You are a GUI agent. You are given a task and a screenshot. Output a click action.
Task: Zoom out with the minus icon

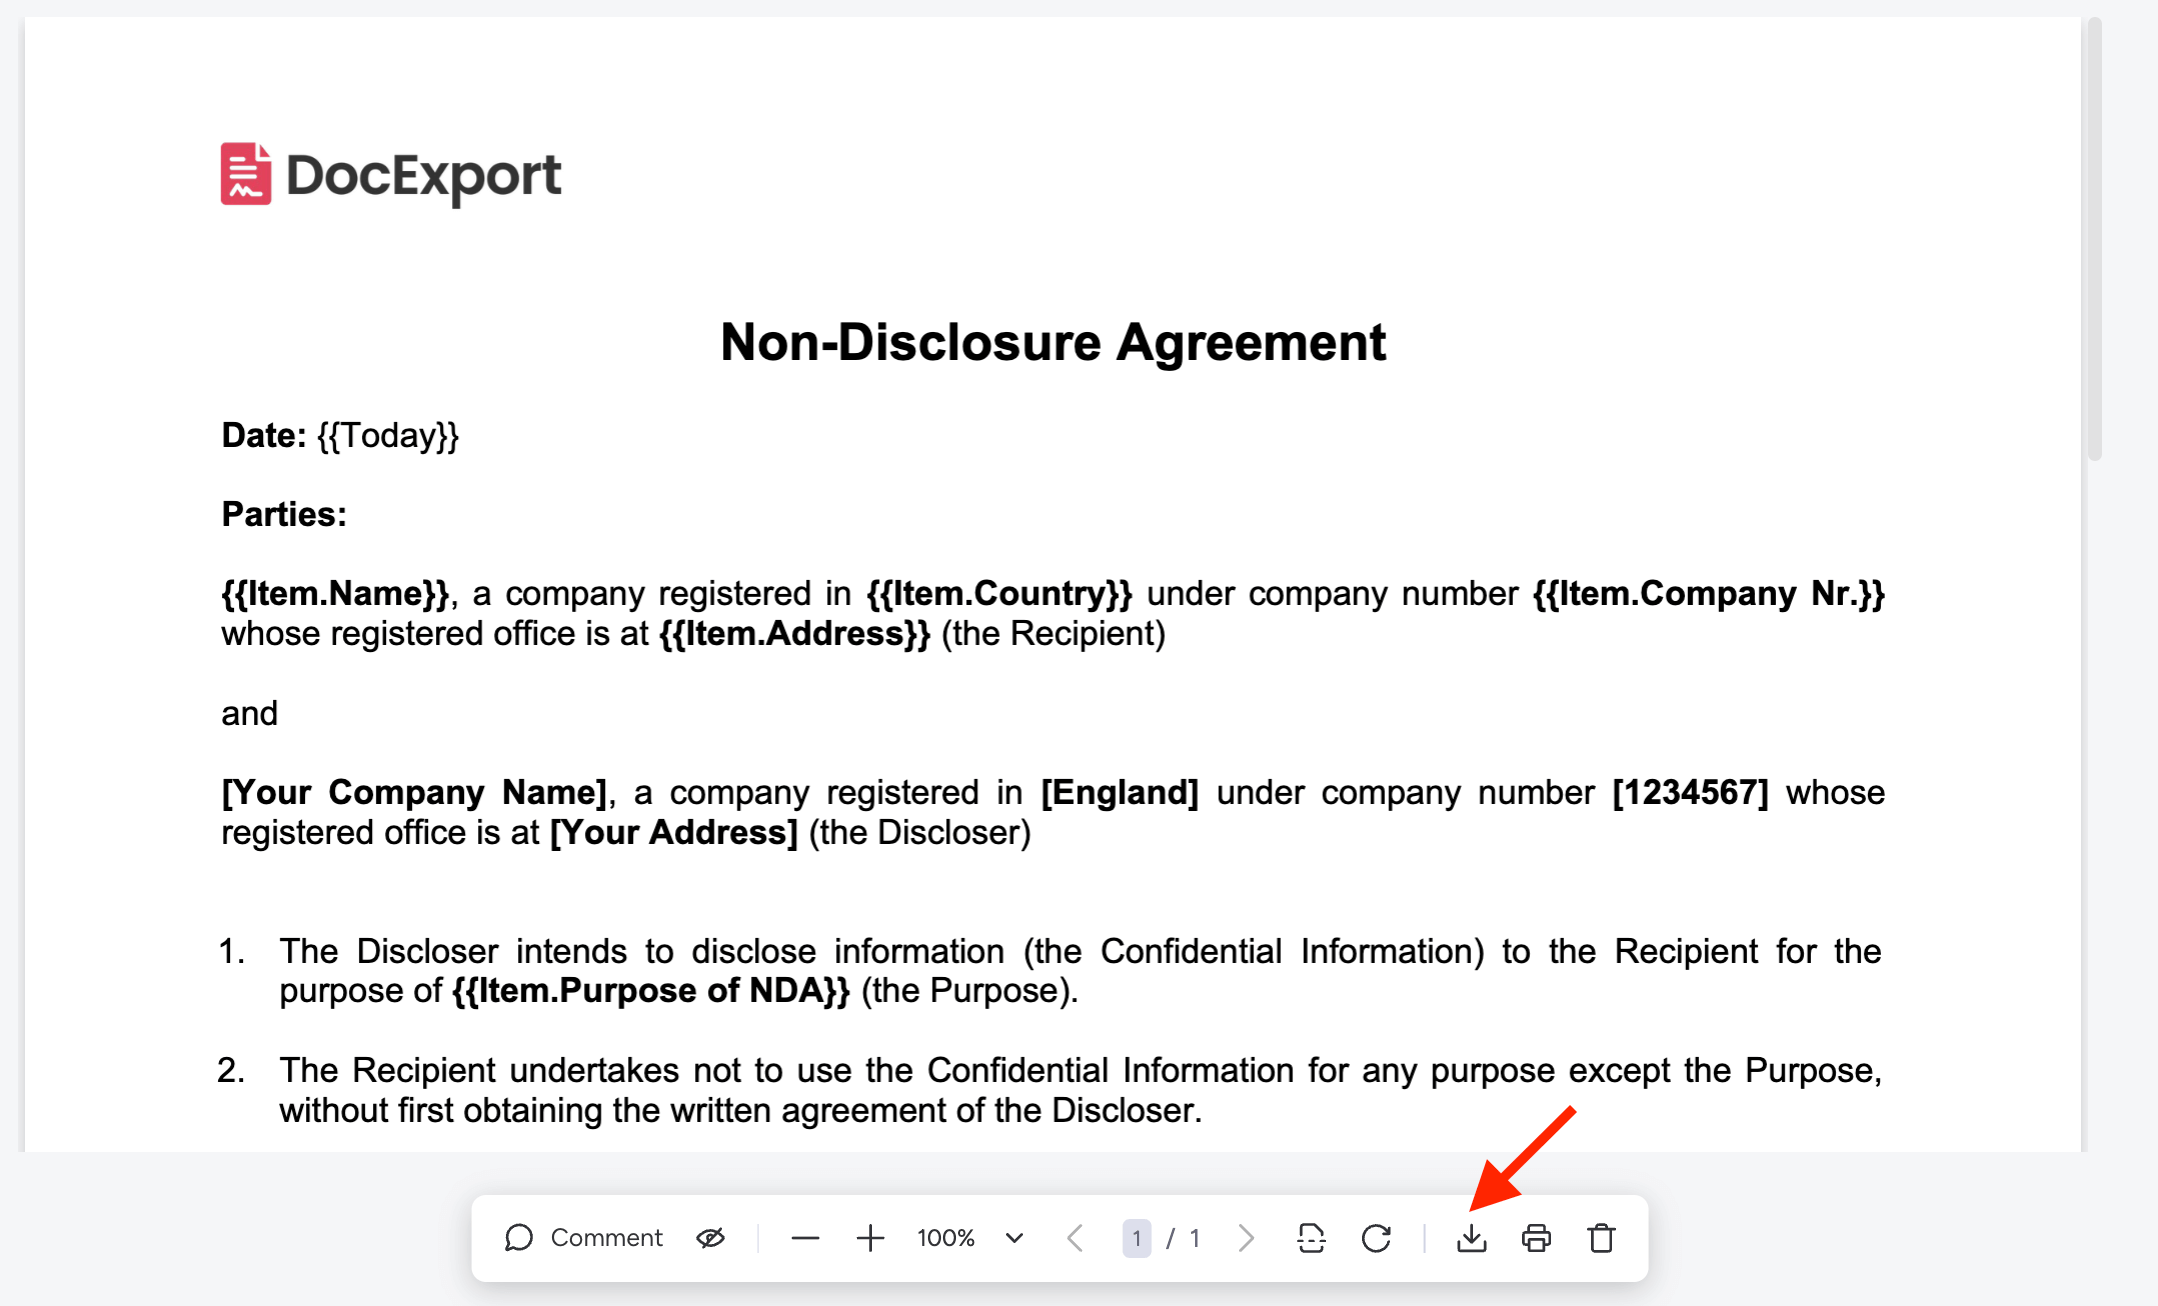(x=805, y=1238)
